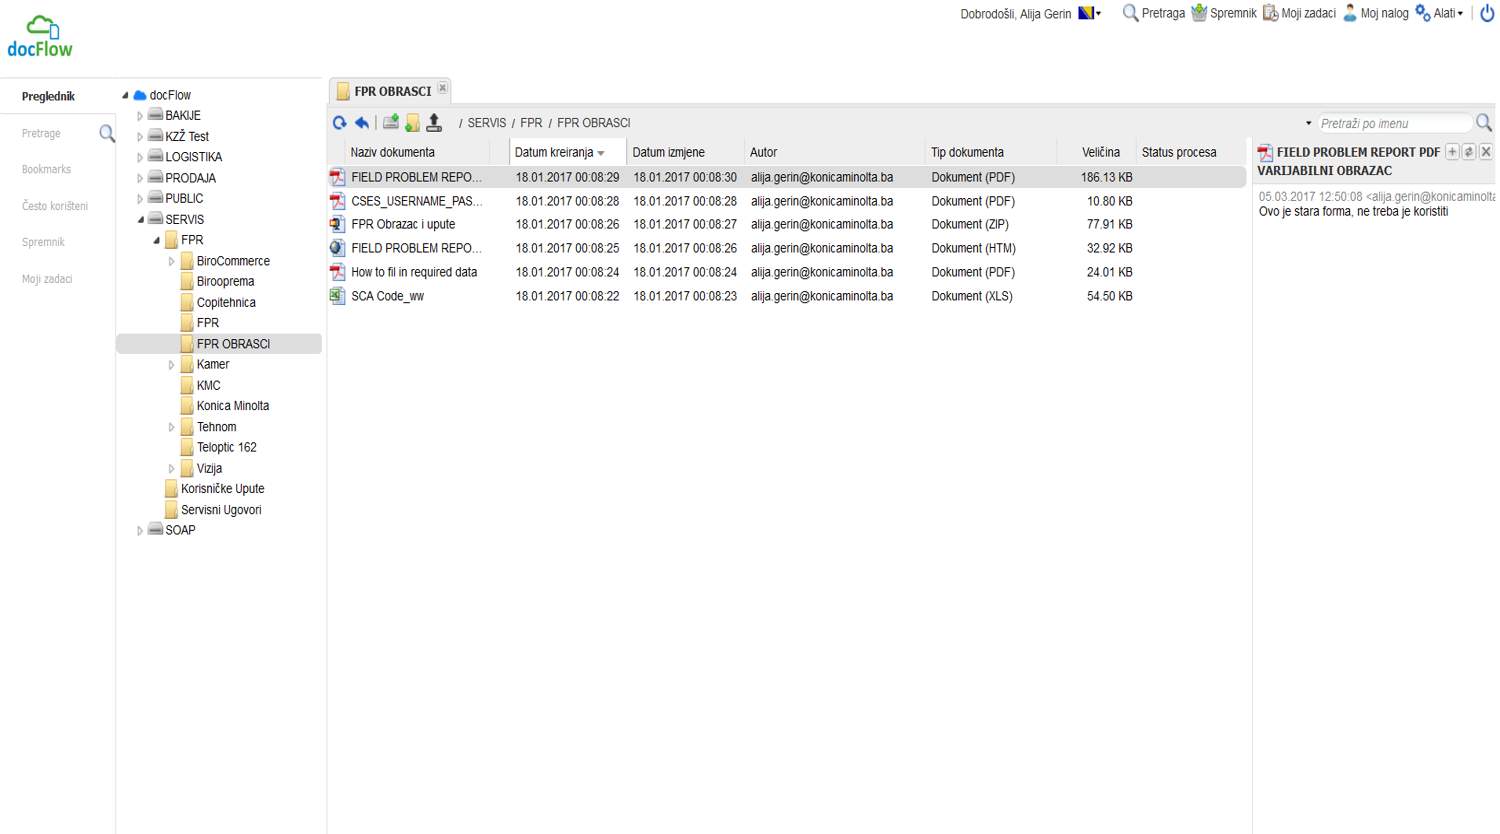Expand the SOAP drive node

[x=141, y=531]
